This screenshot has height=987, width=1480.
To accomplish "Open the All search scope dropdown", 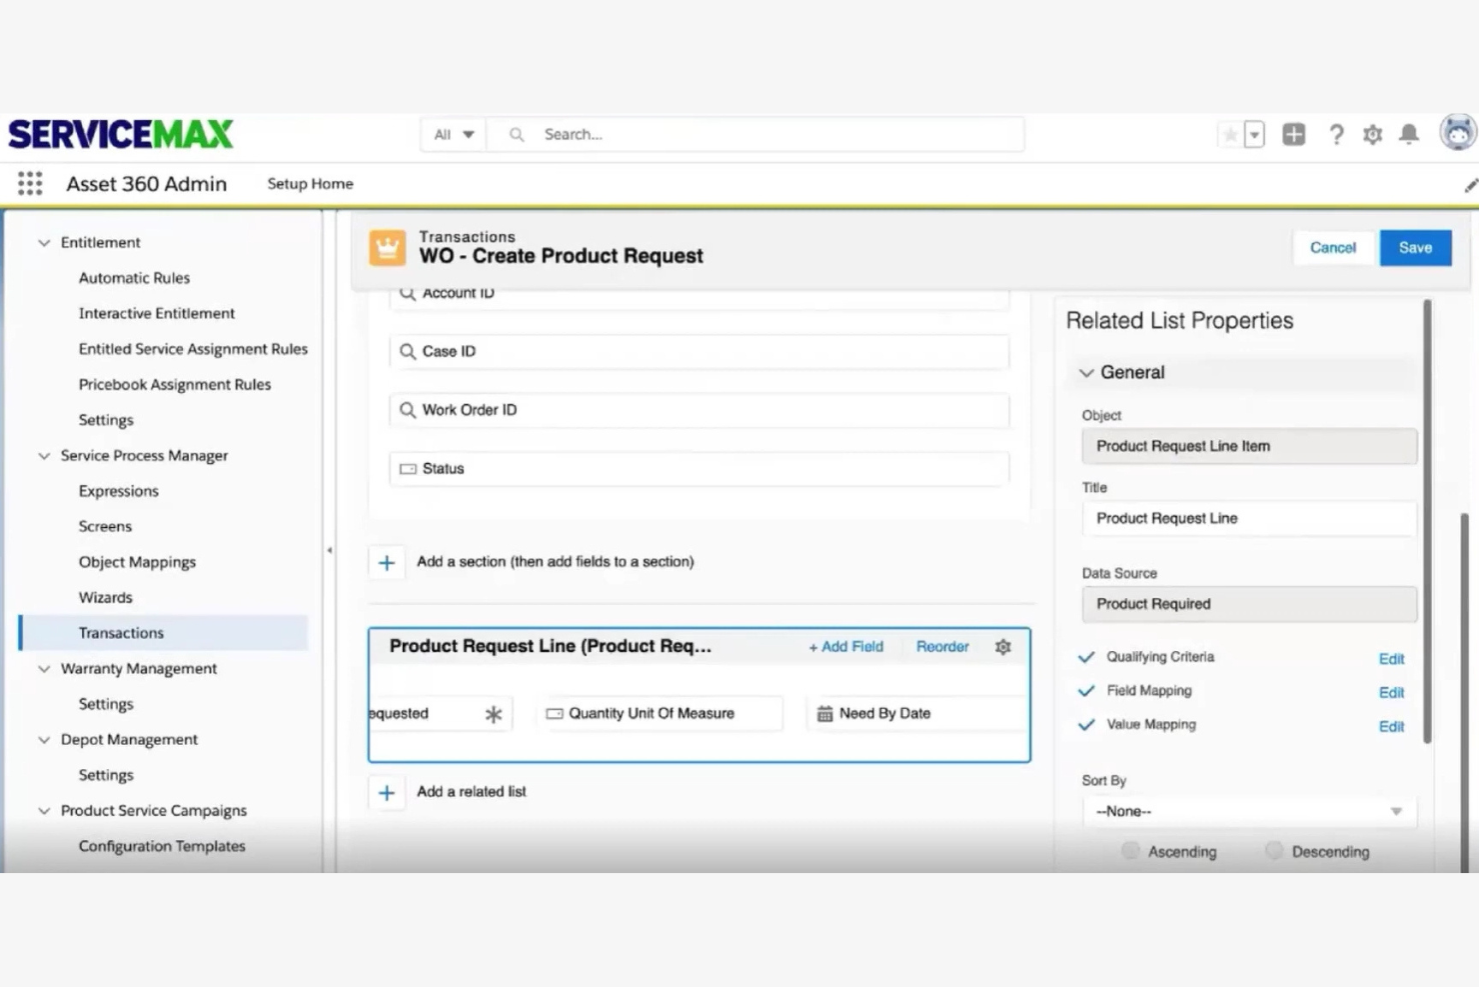I will pyautogui.click(x=454, y=134).
